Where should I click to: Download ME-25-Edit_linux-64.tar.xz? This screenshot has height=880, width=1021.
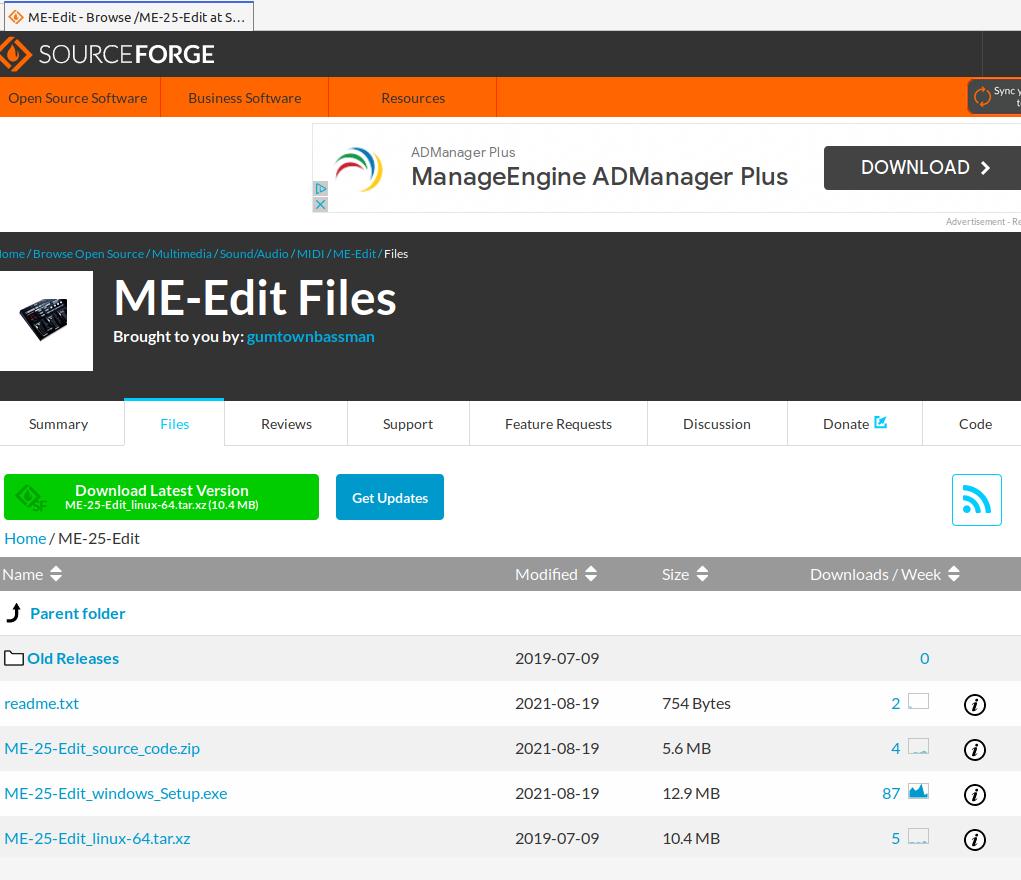(x=98, y=838)
